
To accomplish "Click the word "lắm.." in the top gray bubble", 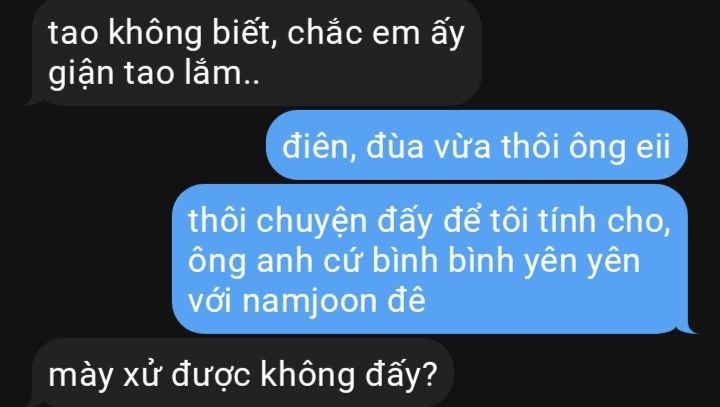I will point(222,73).
